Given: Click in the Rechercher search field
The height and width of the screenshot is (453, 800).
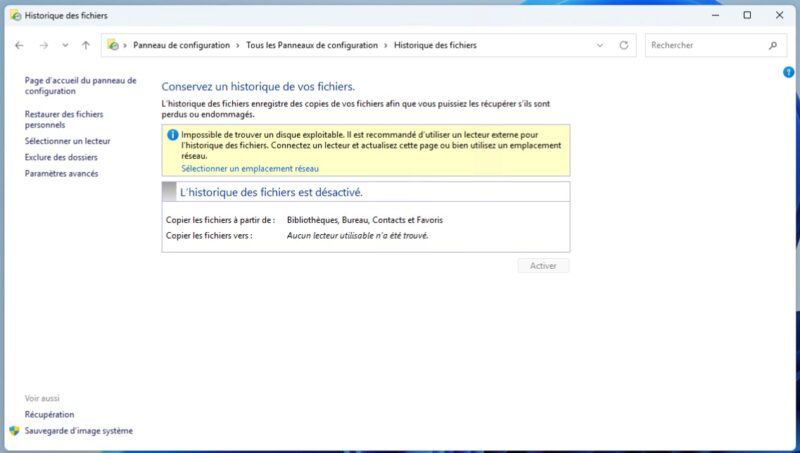Looking at the screenshot, I should (x=709, y=45).
